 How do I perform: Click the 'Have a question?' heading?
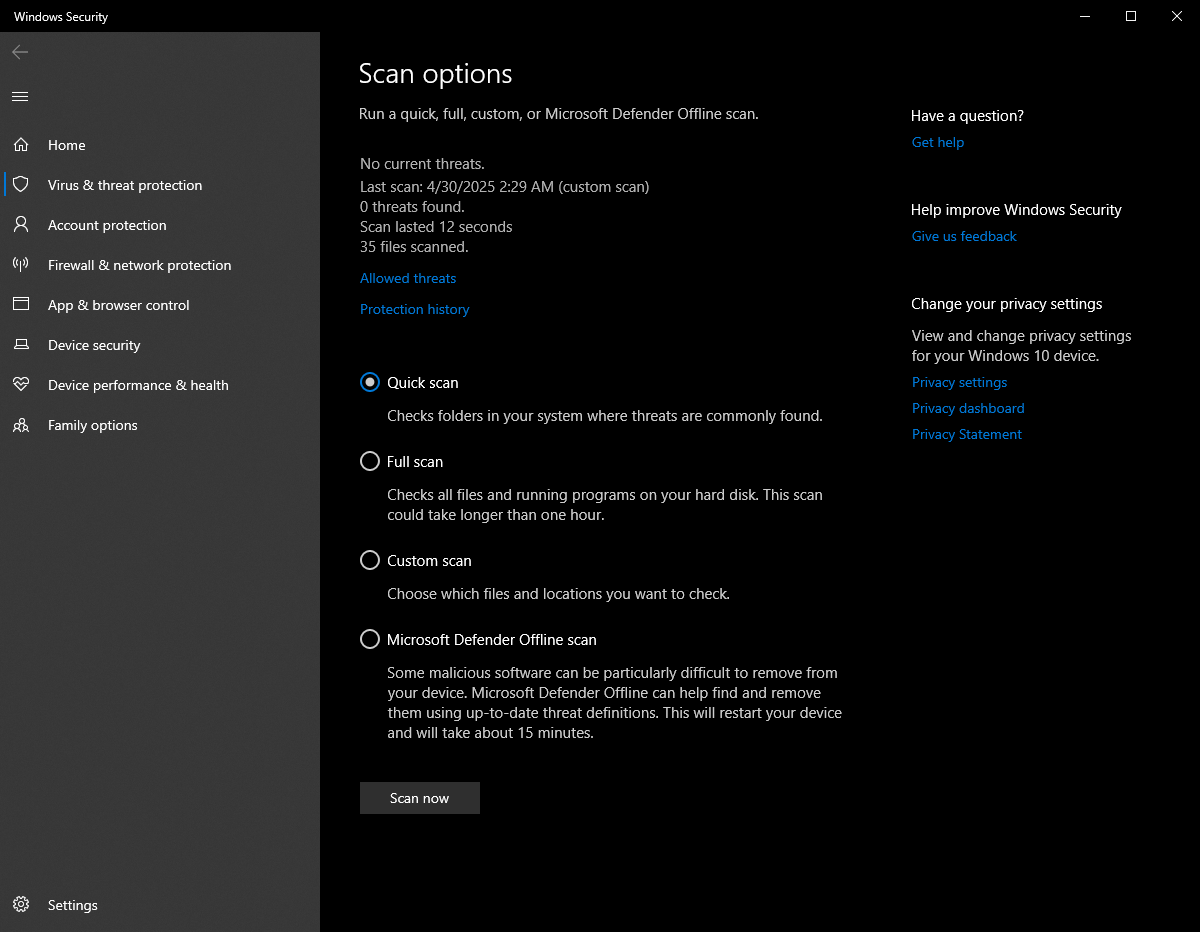click(967, 116)
